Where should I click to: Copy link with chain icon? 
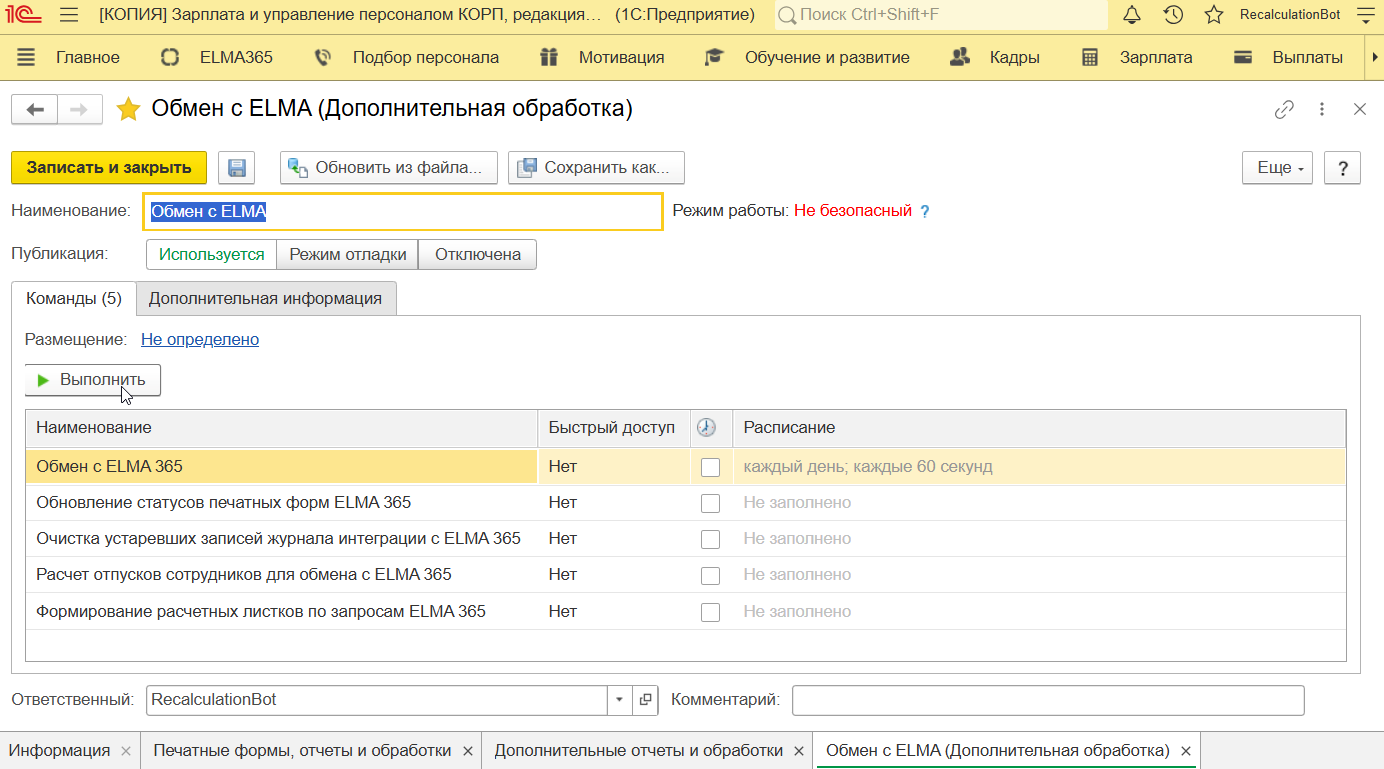pos(1284,110)
